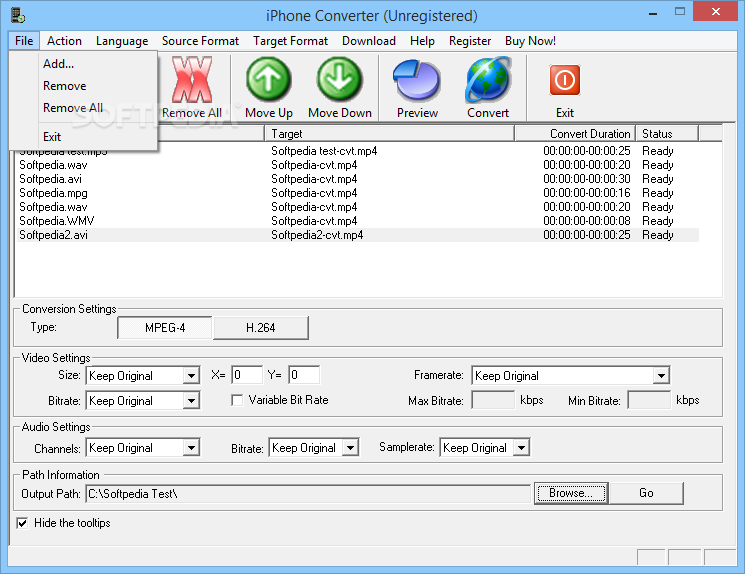Open the Target Format menu
This screenshot has width=745, height=574.
[290, 41]
